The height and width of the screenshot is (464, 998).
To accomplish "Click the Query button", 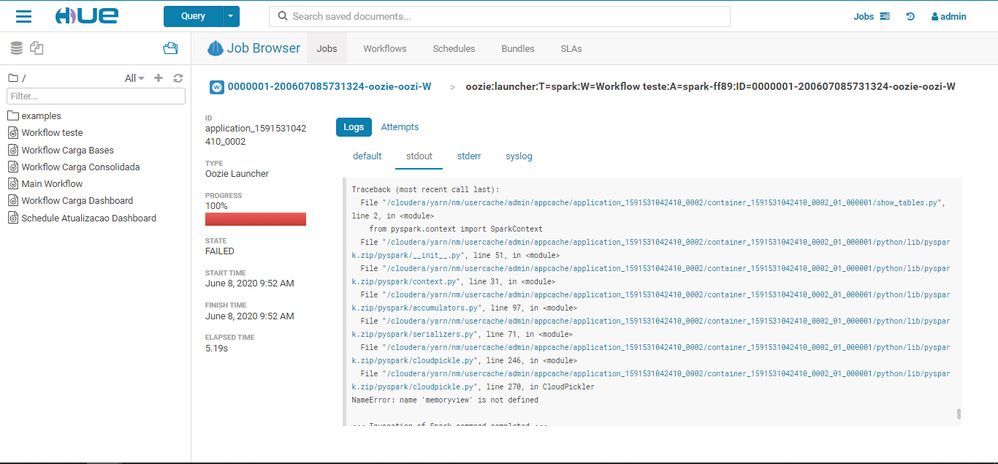I will [193, 17].
